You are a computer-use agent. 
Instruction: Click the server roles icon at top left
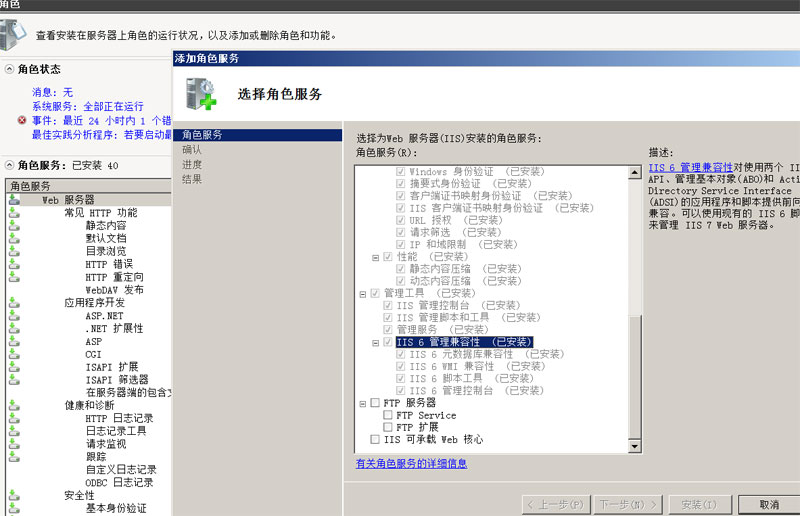(13, 34)
